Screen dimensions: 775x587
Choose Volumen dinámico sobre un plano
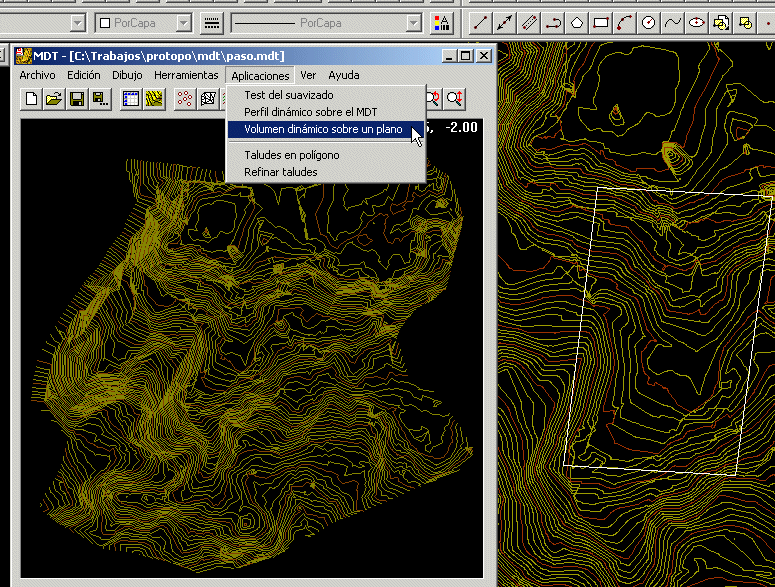pyautogui.click(x=326, y=129)
